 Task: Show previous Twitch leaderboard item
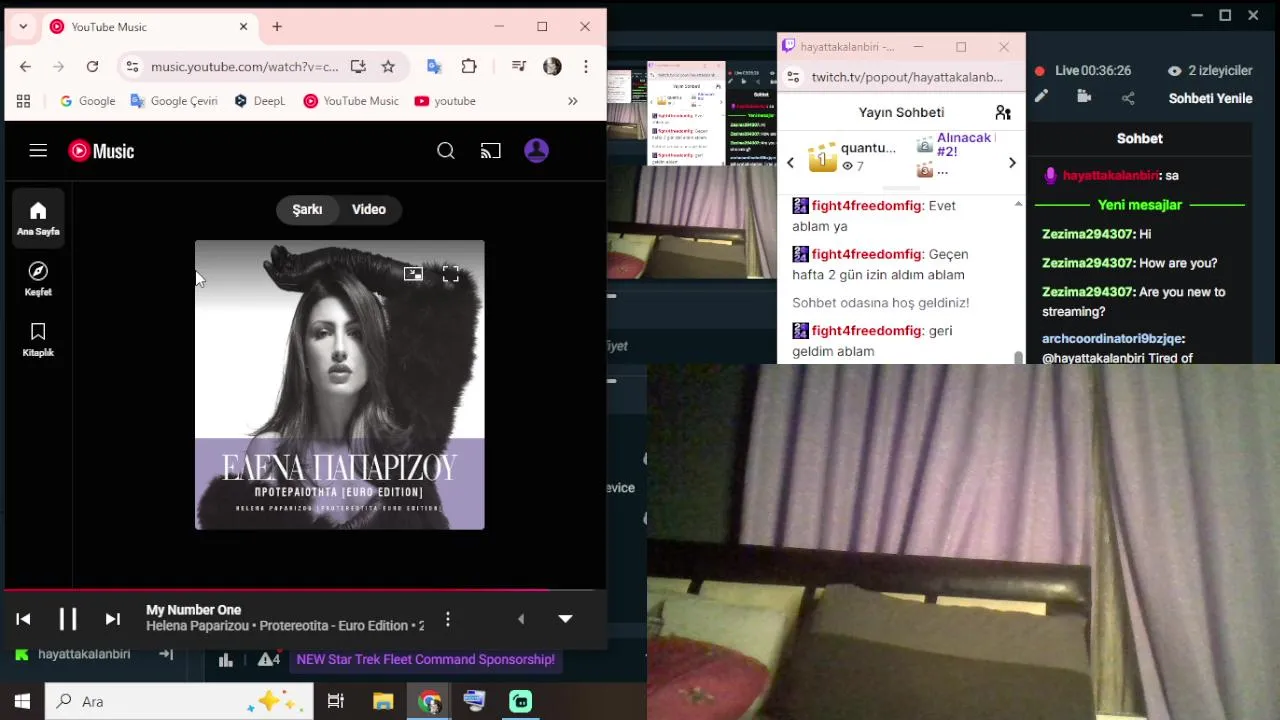[x=791, y=163]
